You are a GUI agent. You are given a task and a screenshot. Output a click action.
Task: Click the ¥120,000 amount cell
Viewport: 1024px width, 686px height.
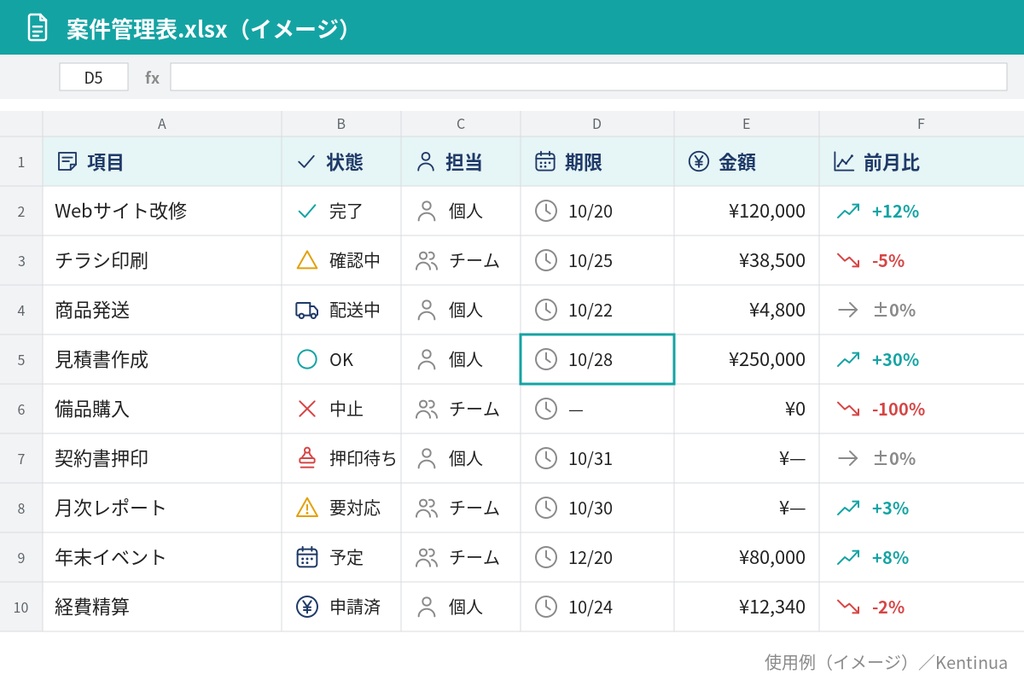746,211
